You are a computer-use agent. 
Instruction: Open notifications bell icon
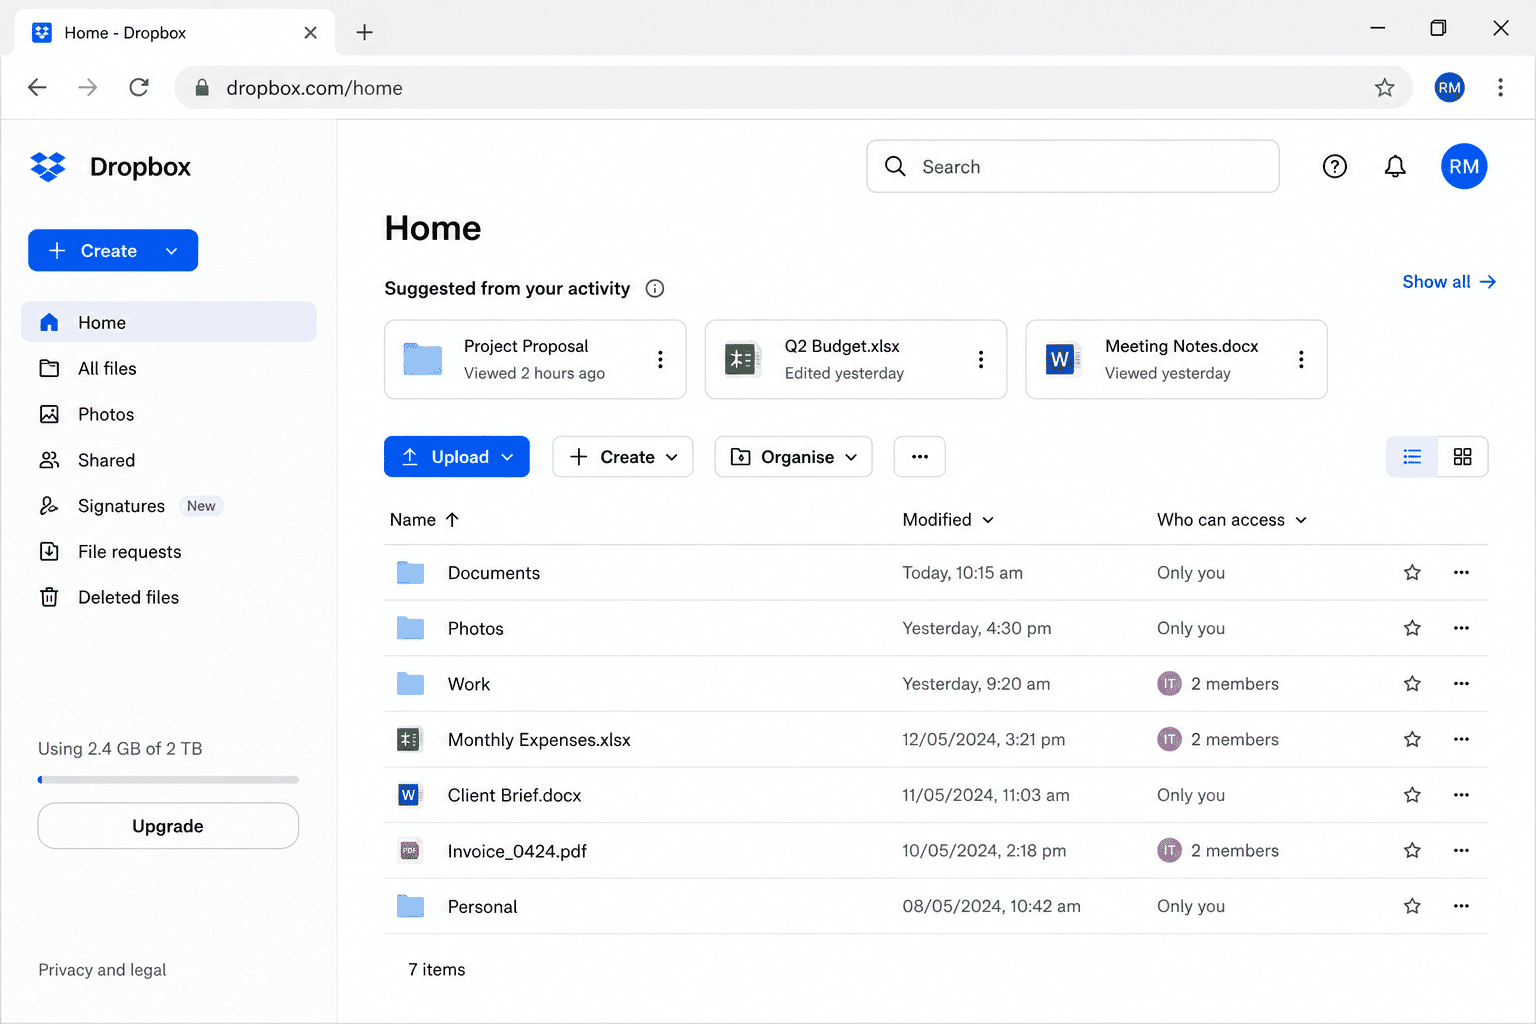click(1395, 167)
